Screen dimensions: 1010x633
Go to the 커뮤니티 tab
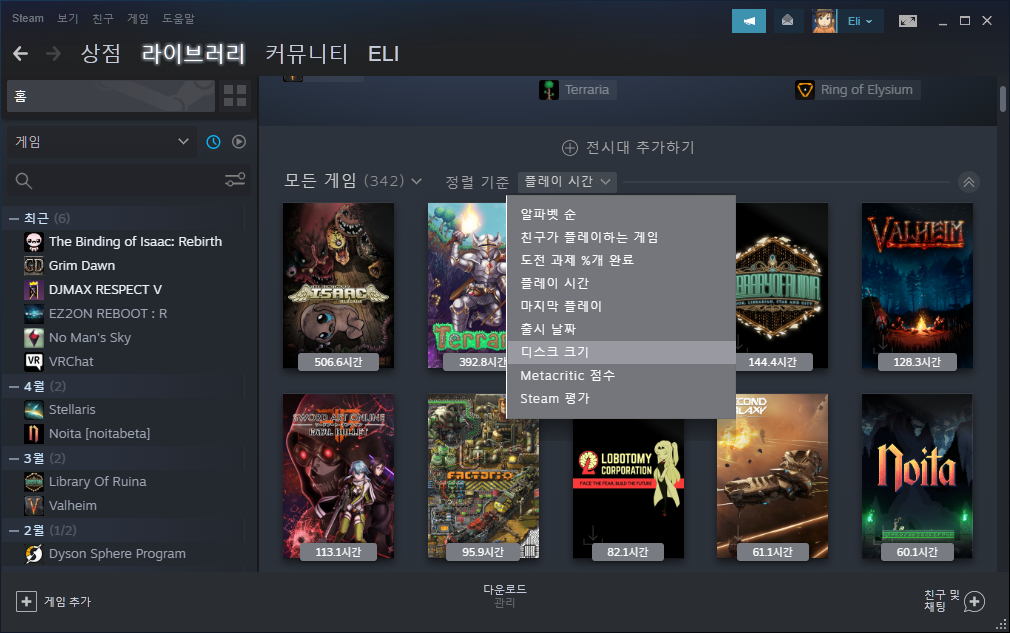(x=307, y=53)
